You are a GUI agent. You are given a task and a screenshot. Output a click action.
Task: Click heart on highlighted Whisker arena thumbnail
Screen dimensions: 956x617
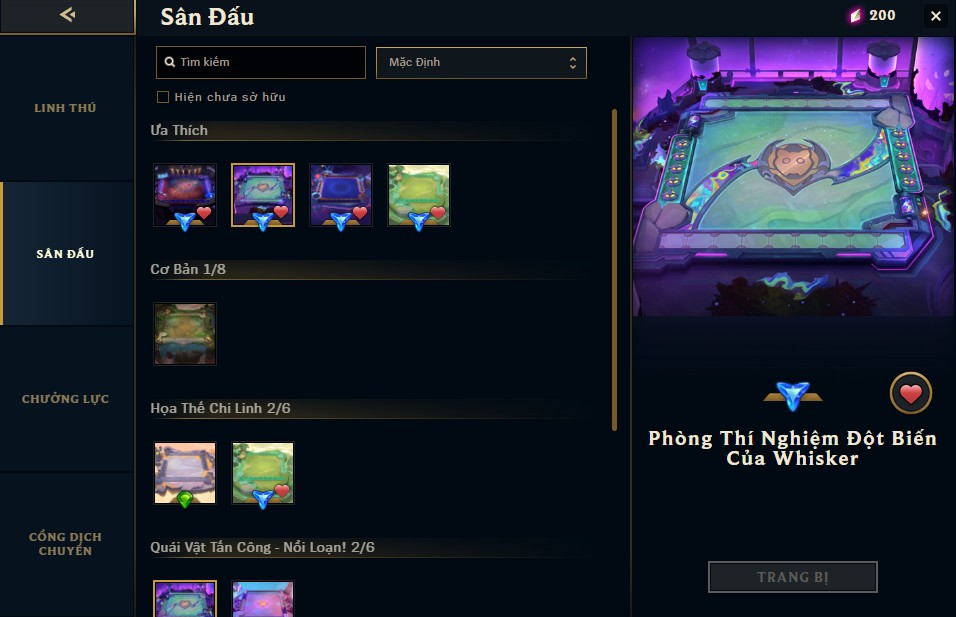click(281, 212)
